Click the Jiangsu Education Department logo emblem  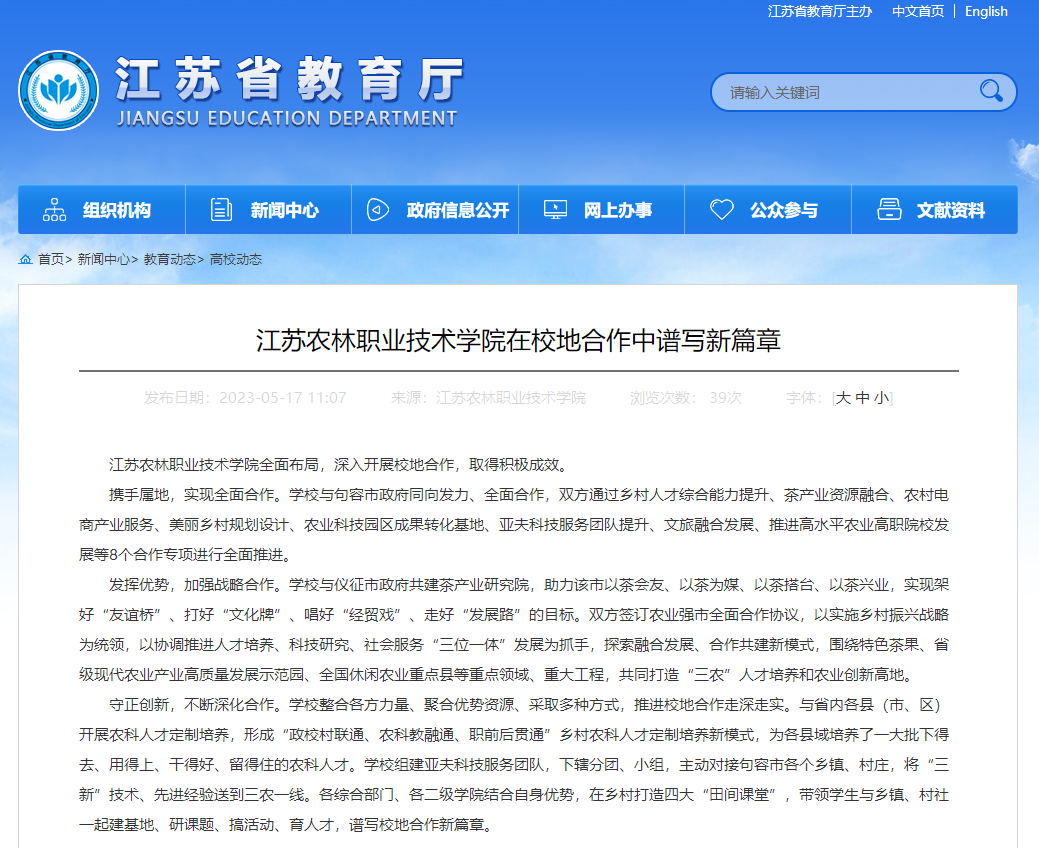tap(58, 91)
